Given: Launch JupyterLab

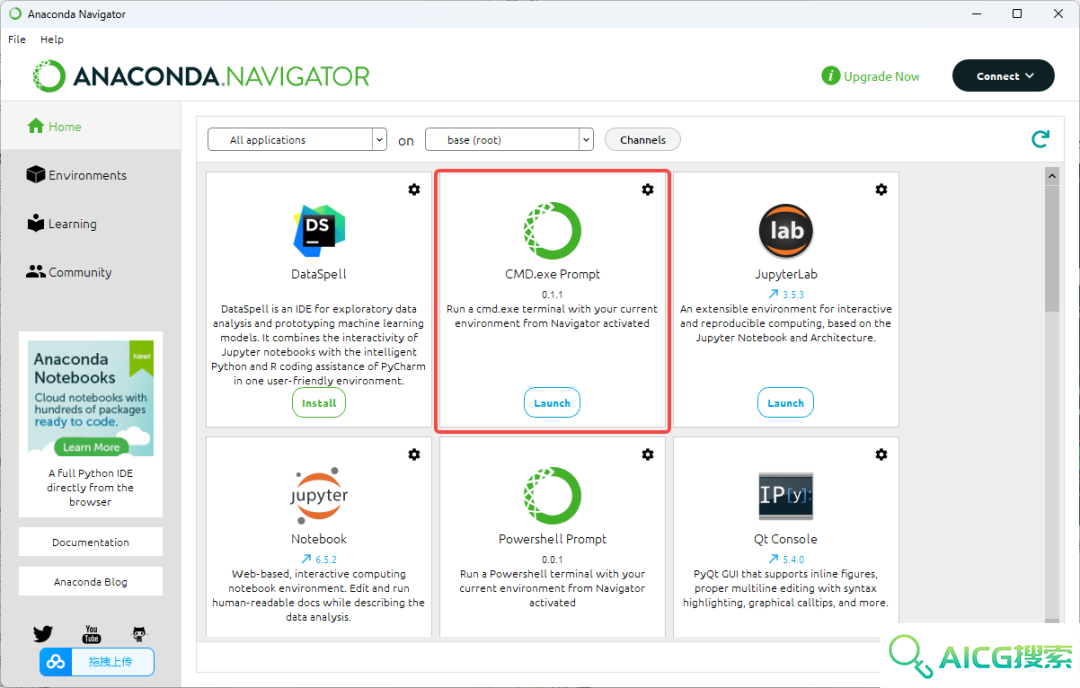Looking at the screenshot, I should (x=786, y=403).
